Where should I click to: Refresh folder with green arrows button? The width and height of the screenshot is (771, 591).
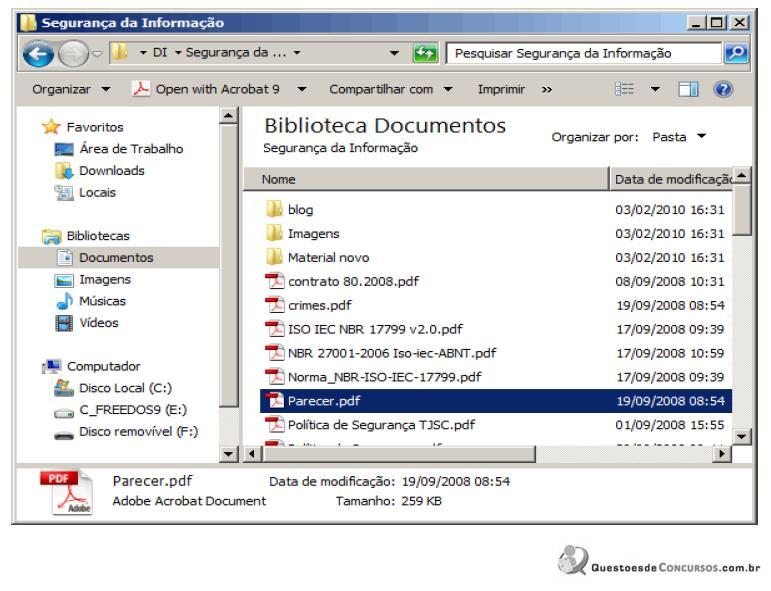point(425,53)
